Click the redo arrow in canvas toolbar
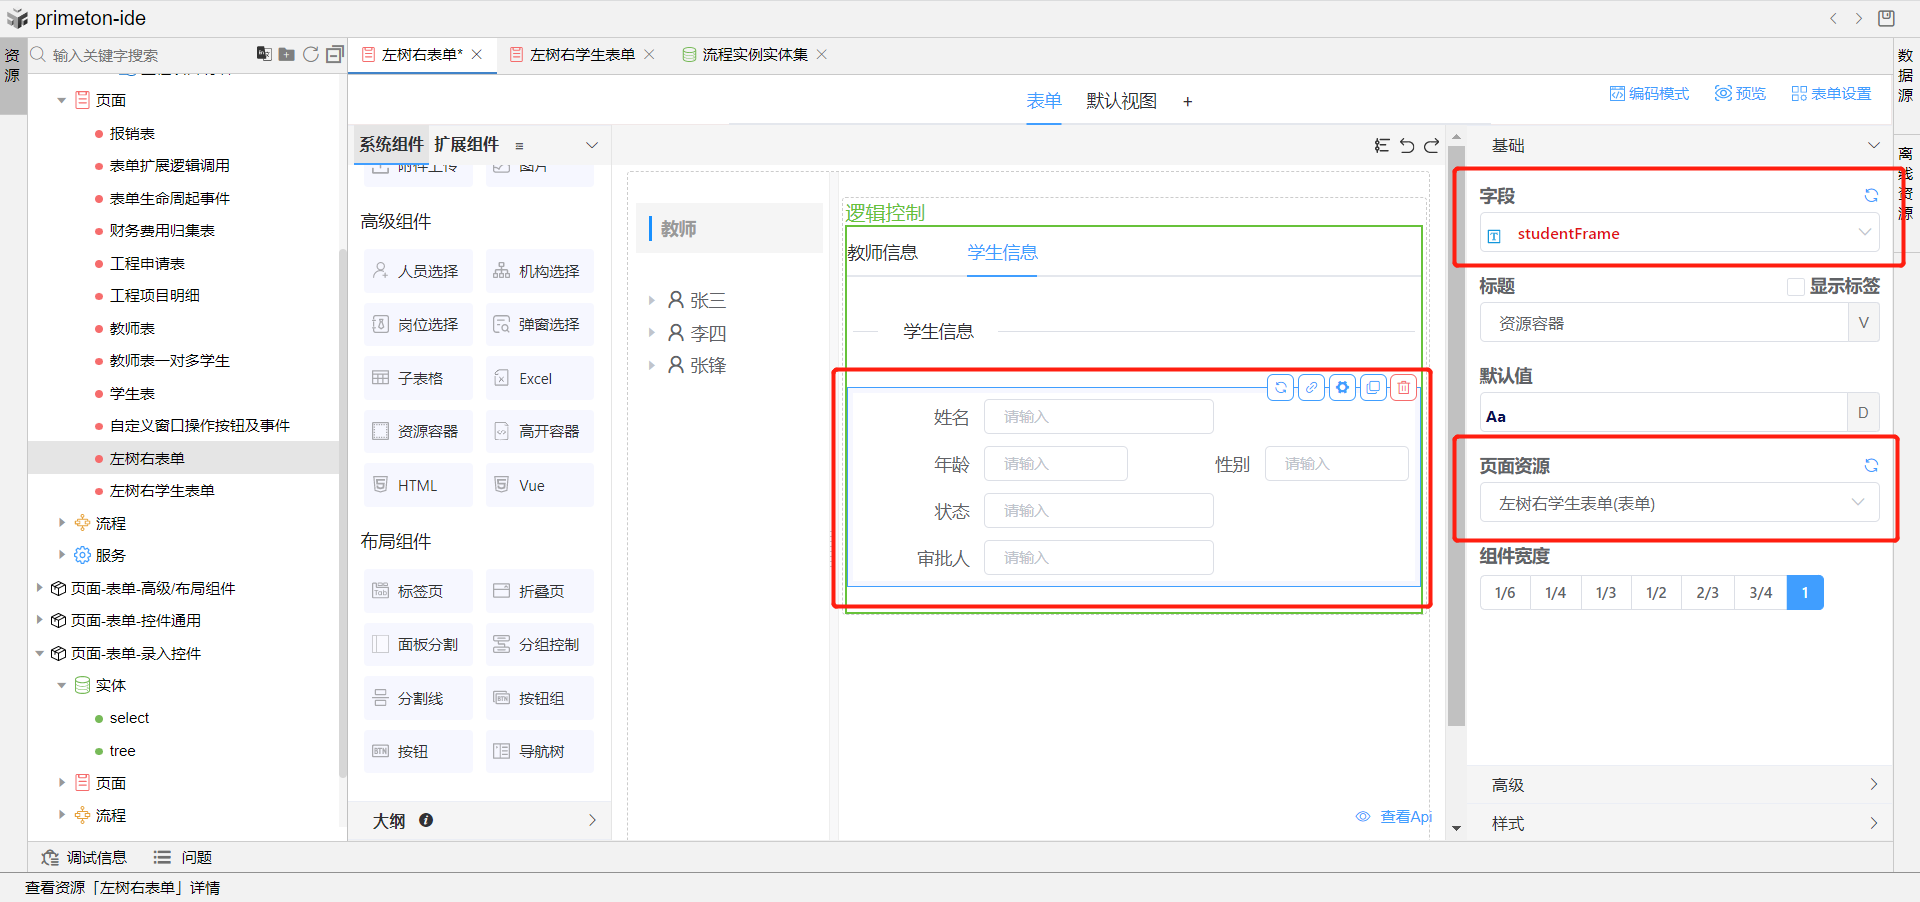 tap(1431, 146)
